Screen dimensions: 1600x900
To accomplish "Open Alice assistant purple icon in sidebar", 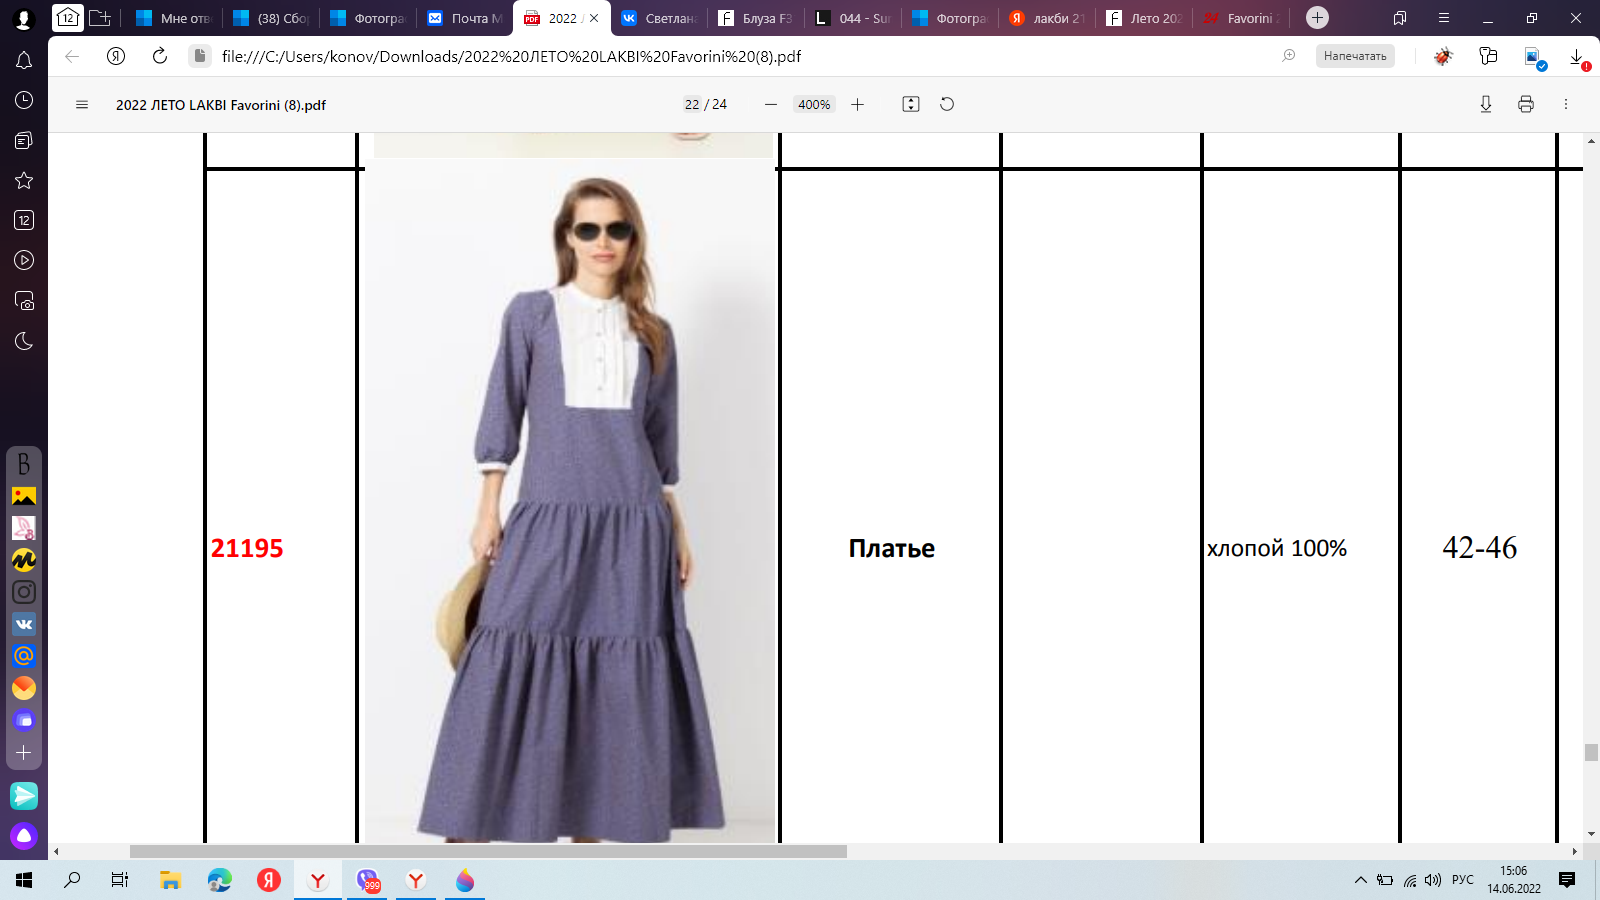I will point(24,836).
